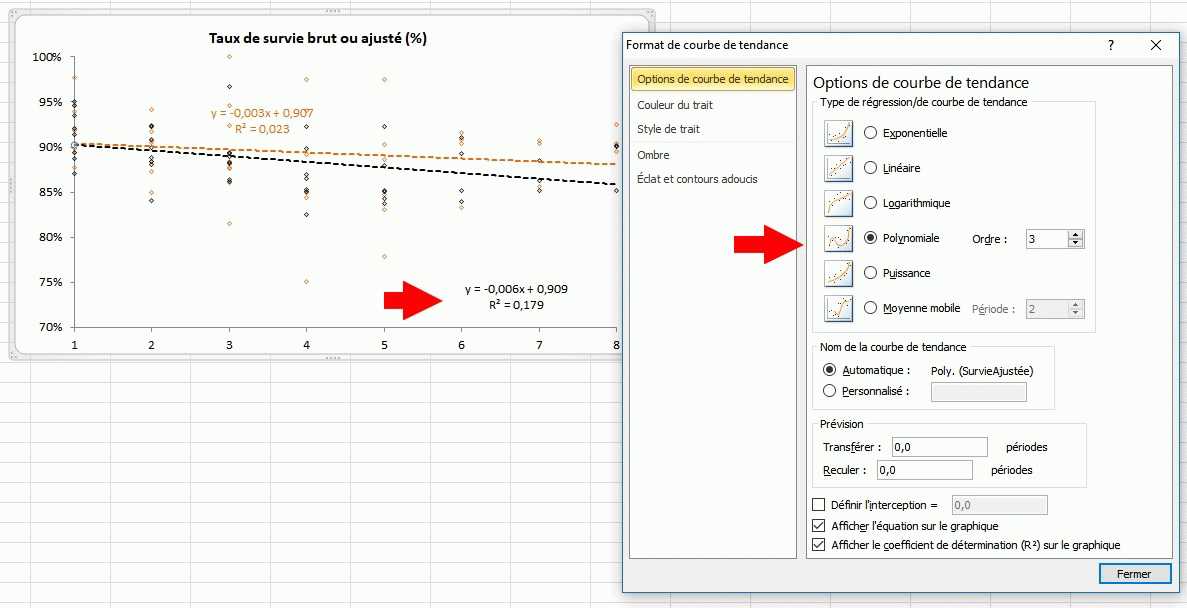Viewport: 1187px width, 608px height.
Task: Click the Logarithmique trendline icon
Action: tap(838, 203)
